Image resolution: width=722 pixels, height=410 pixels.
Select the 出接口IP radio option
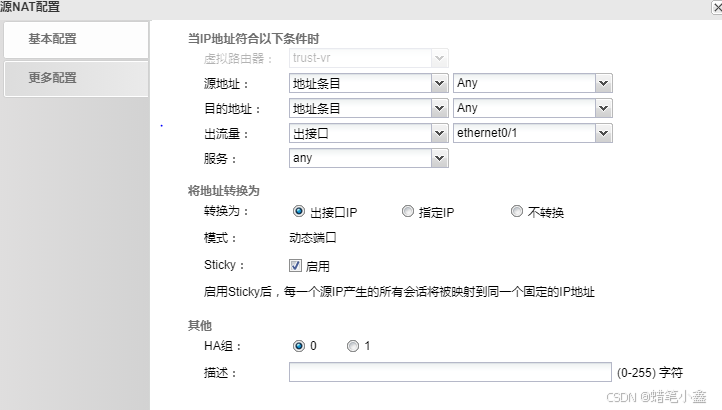point(298,212)
